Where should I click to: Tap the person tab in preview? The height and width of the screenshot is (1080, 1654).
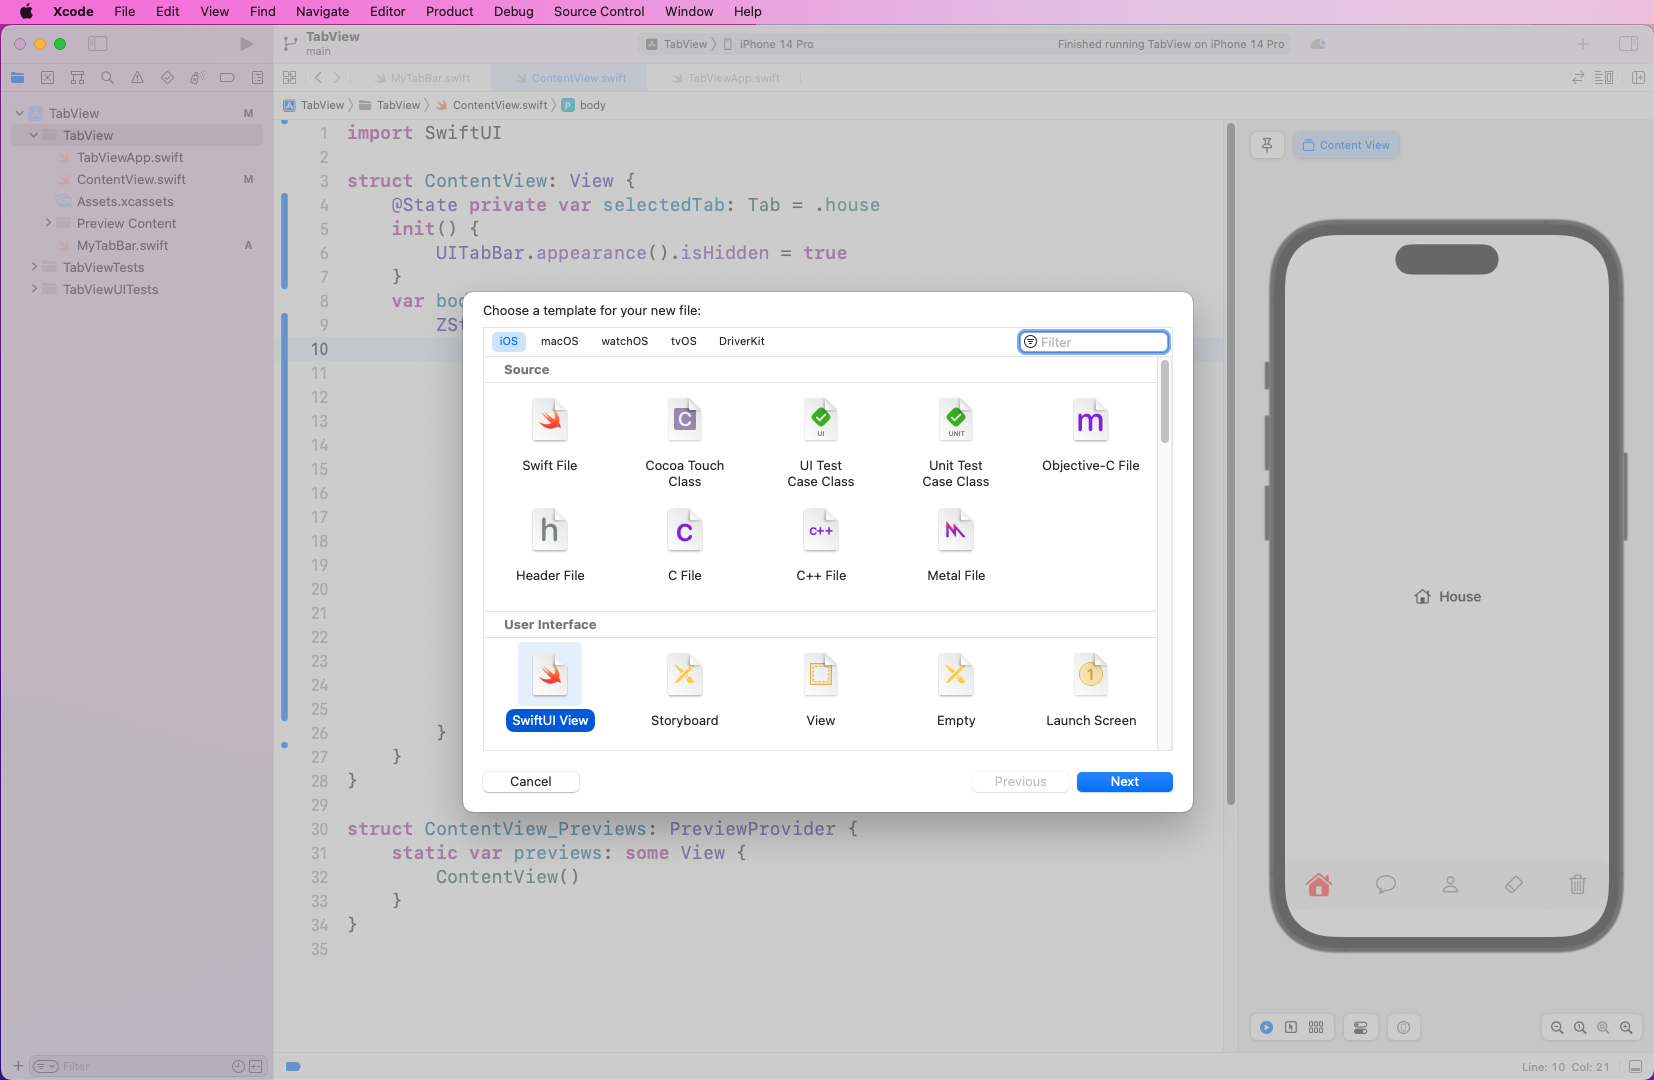tap(1450, 885)
